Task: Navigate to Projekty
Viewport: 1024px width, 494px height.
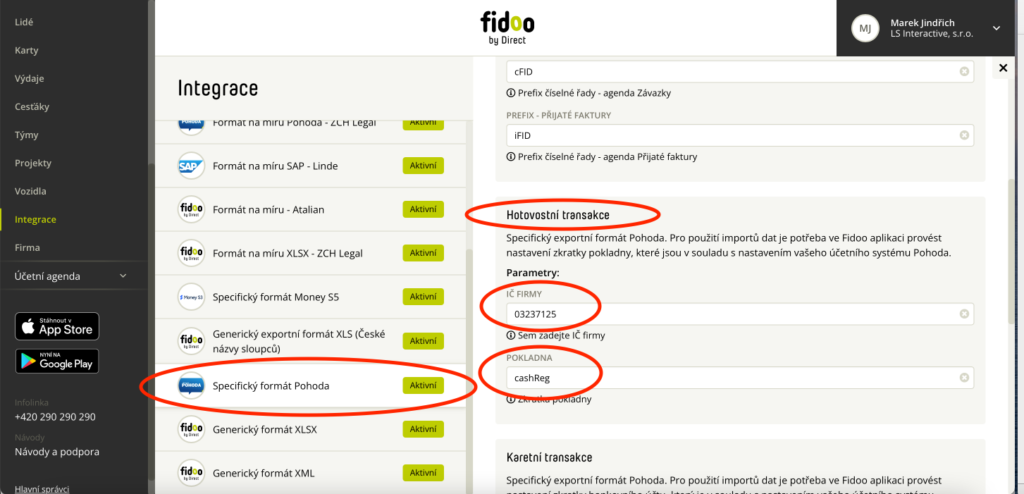Action: (x=33, y=163)
